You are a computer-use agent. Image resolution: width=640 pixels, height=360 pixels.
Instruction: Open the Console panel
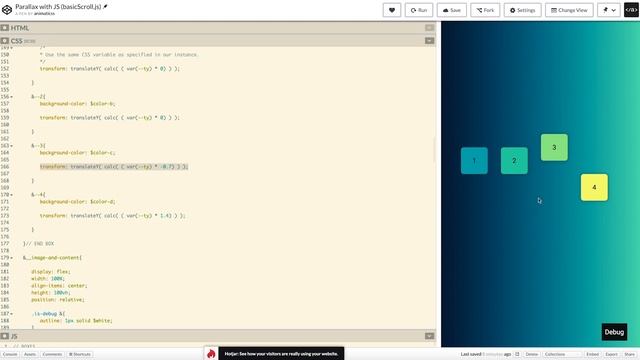[10, 354]
